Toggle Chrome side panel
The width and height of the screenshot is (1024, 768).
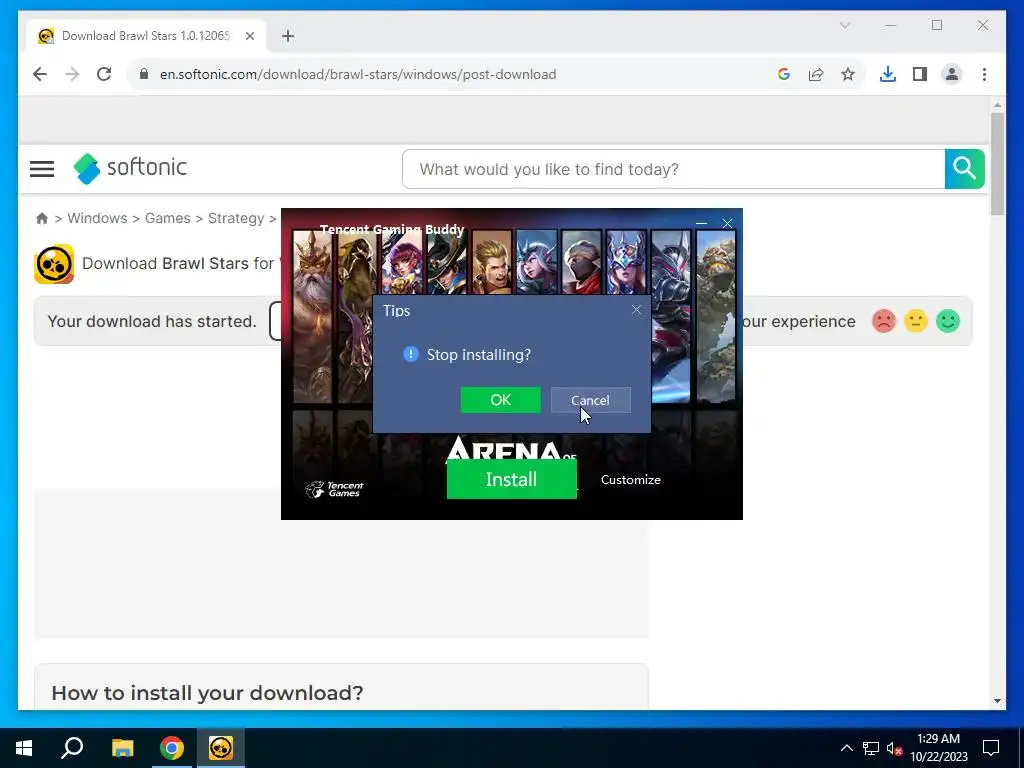tap(920, 74)
